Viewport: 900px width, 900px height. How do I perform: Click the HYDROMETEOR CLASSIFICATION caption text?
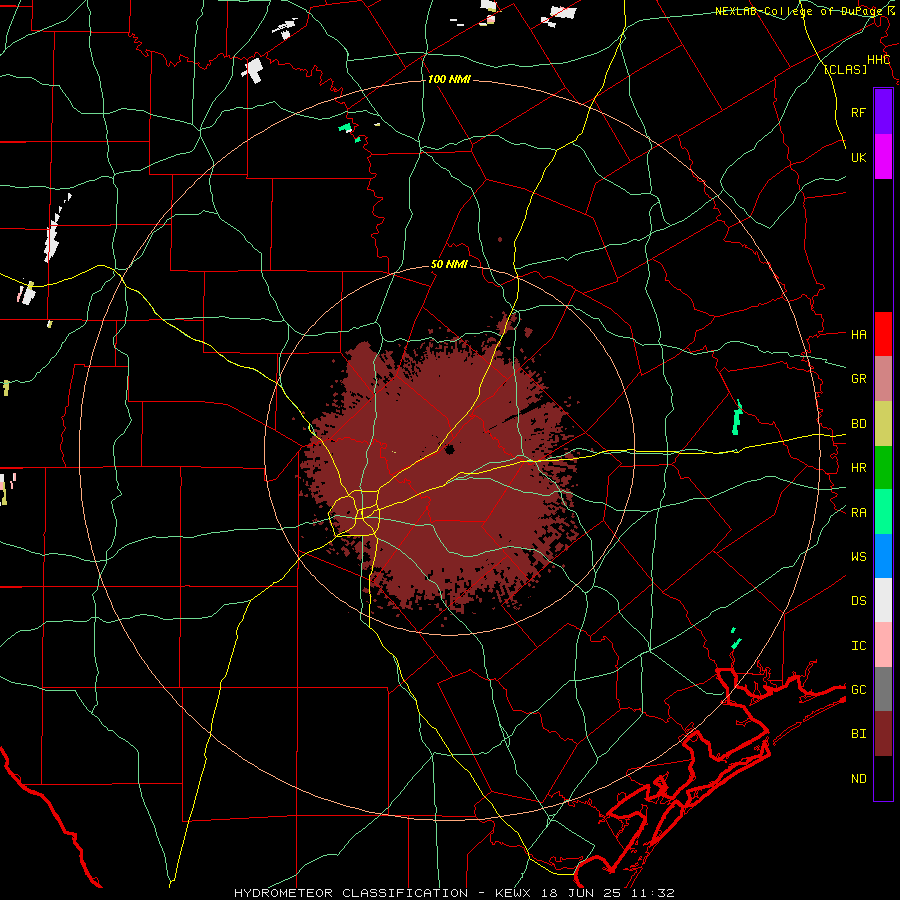(x=351, y=893)
